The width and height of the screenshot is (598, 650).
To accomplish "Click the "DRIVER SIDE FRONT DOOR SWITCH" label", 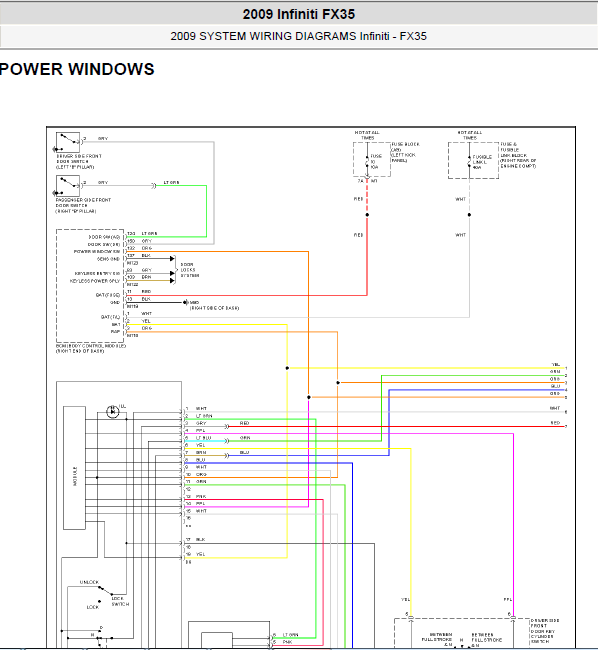I will [x=79, y=162].
